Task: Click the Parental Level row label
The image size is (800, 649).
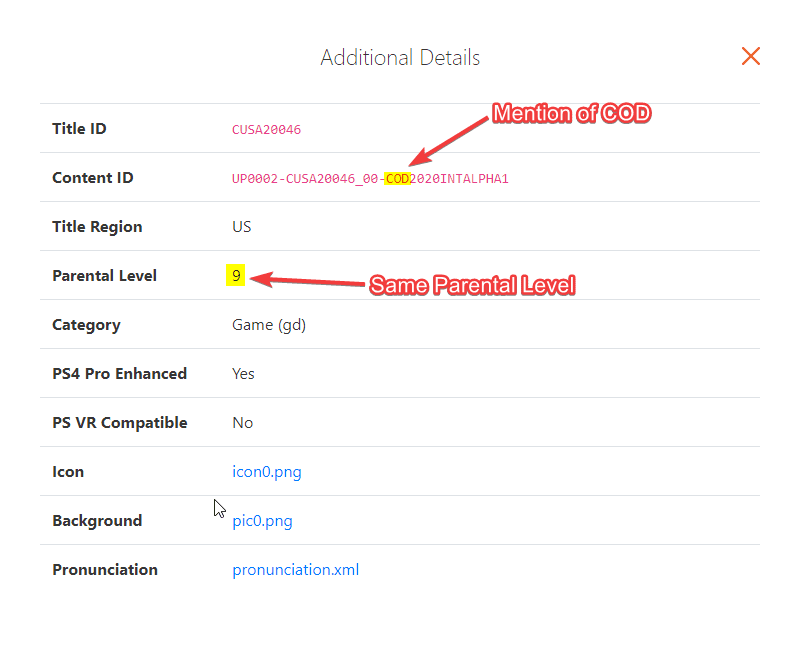Action: click(104, 276)
